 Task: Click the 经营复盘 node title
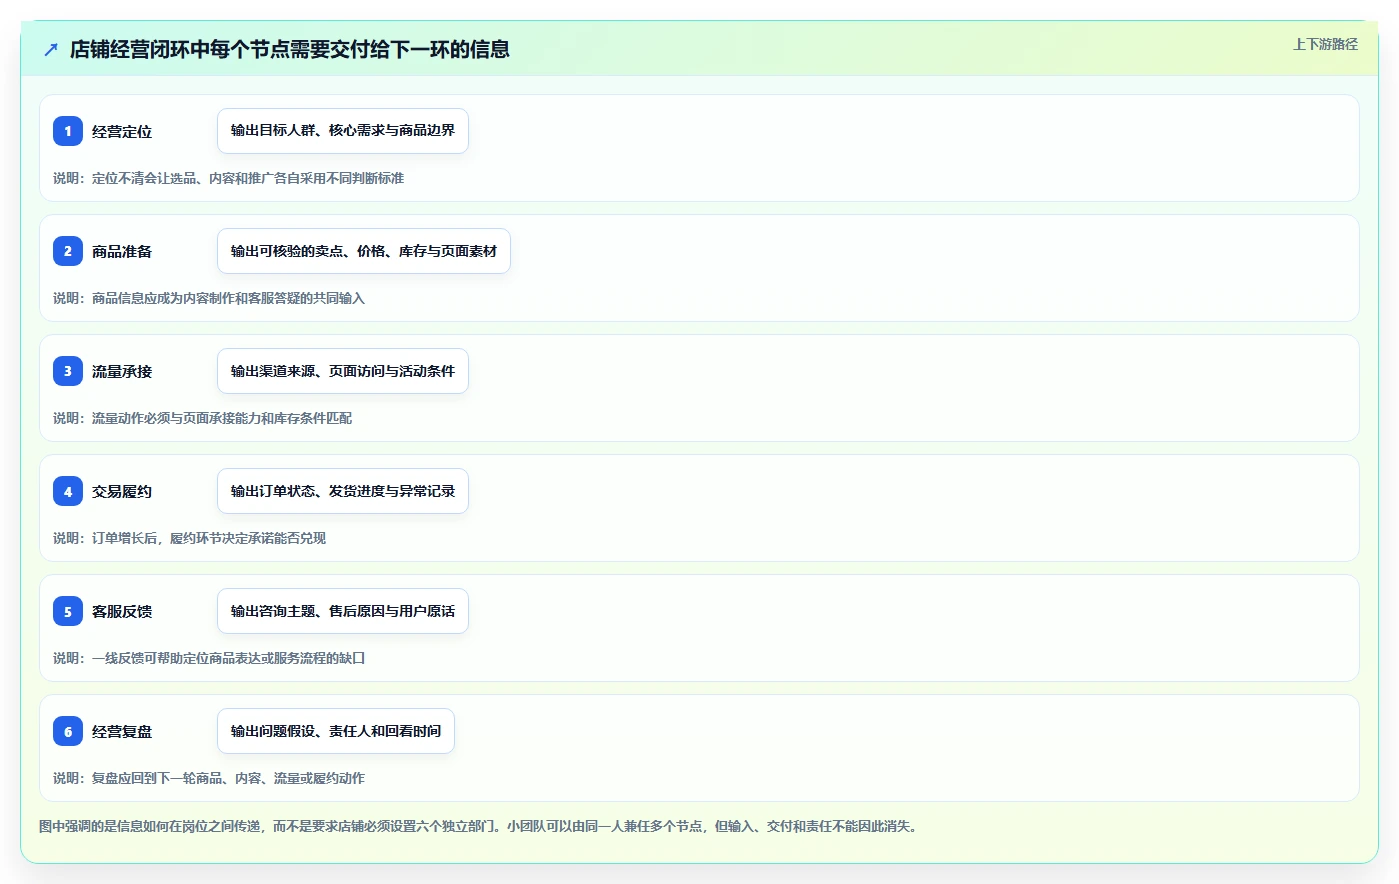(x=122, y=731)
